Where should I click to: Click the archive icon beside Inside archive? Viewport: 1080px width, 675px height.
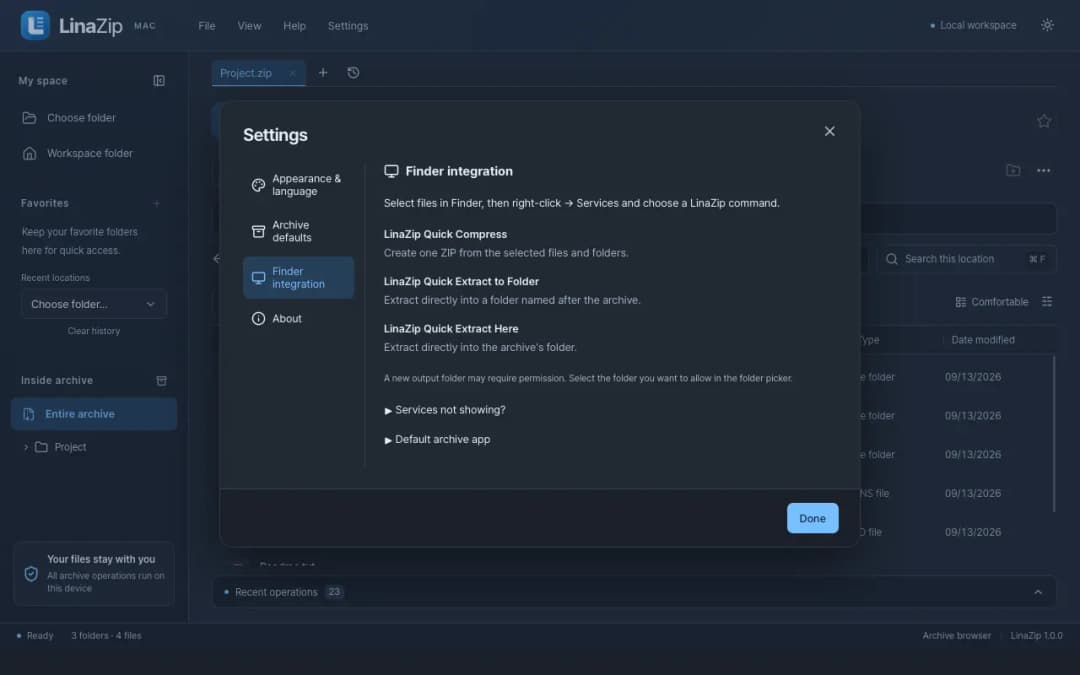pos(161,381)
